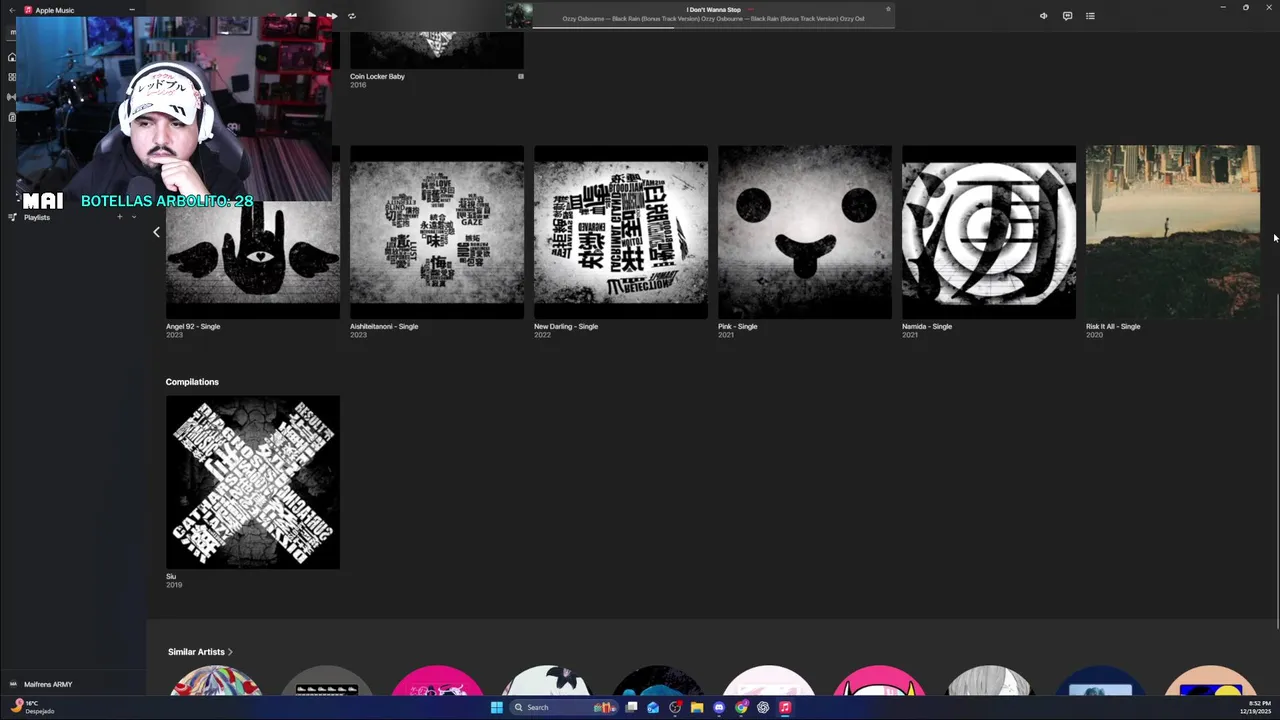
Task: Click Apple Music taskbar icon
Action: (x=785, y=708)
